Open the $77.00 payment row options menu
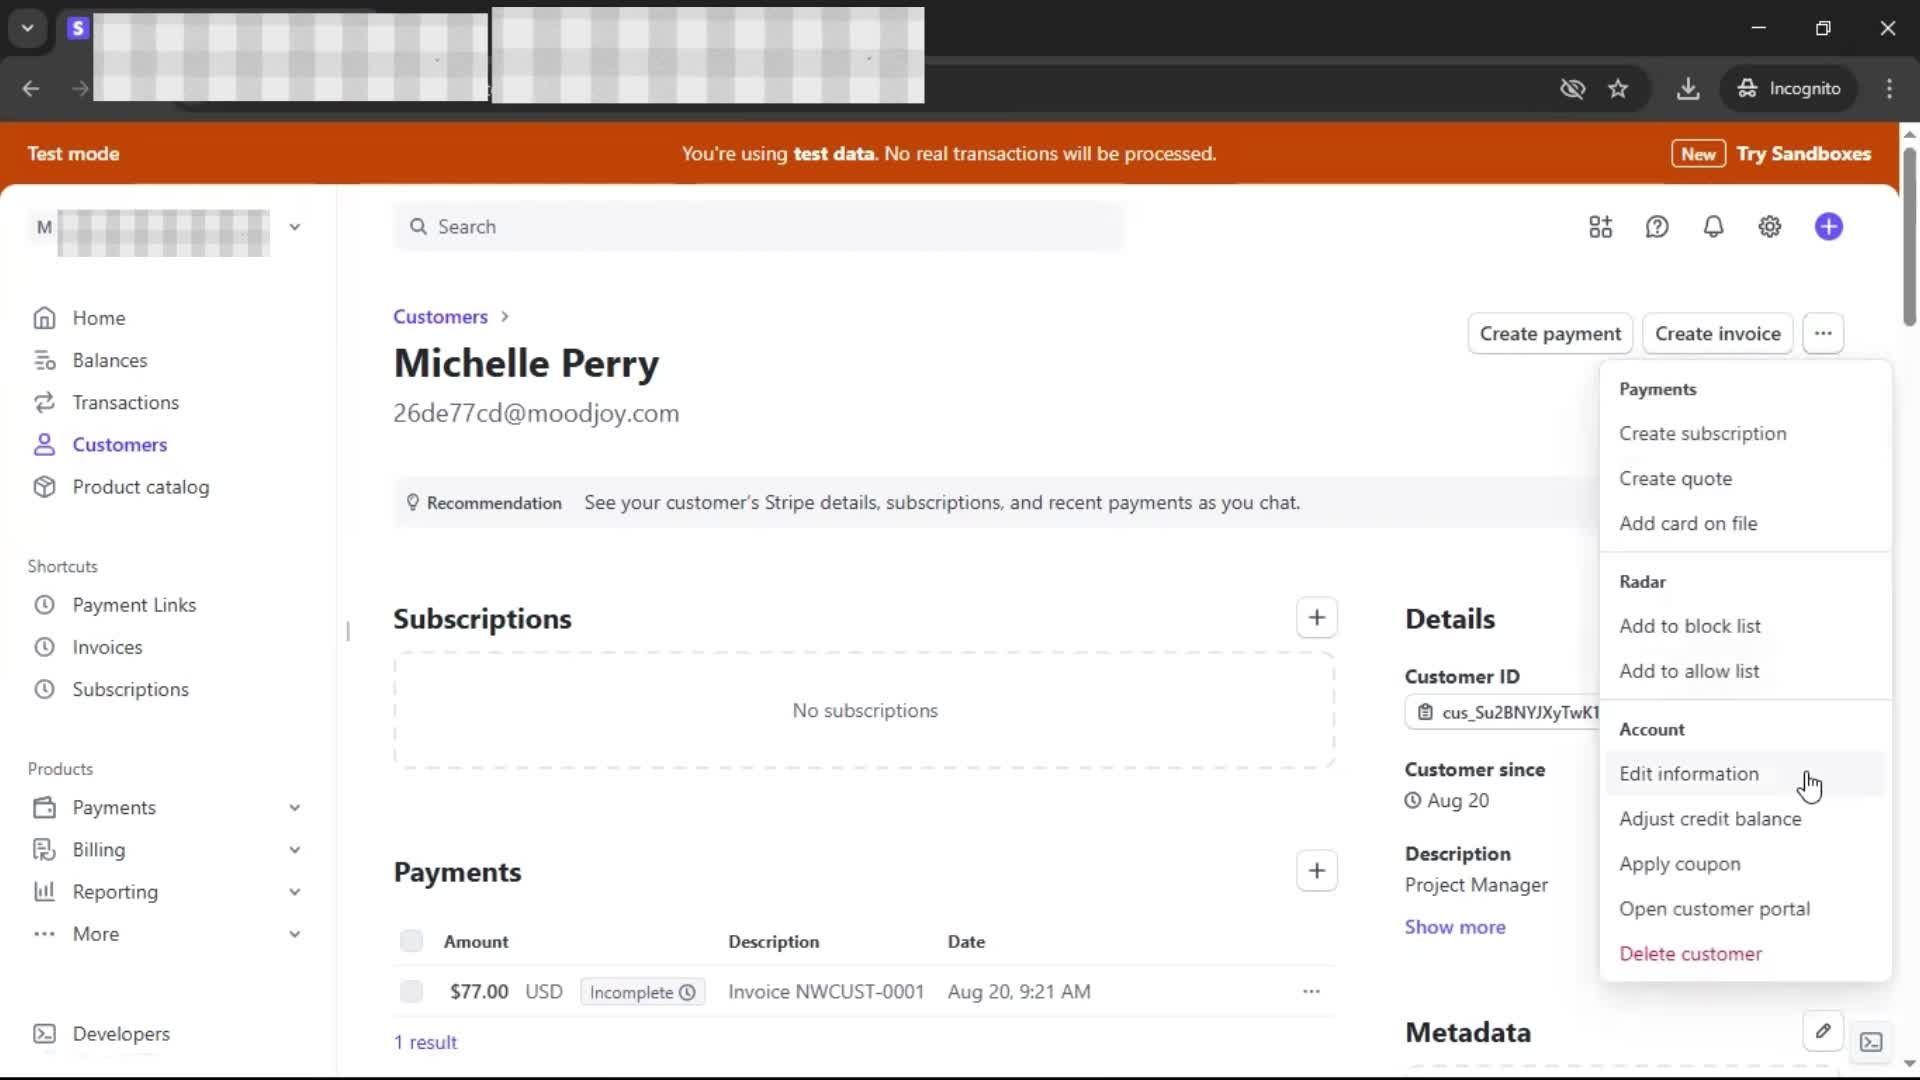The height and width of the screenshot is (1080, 1920). pos(1311,992)
